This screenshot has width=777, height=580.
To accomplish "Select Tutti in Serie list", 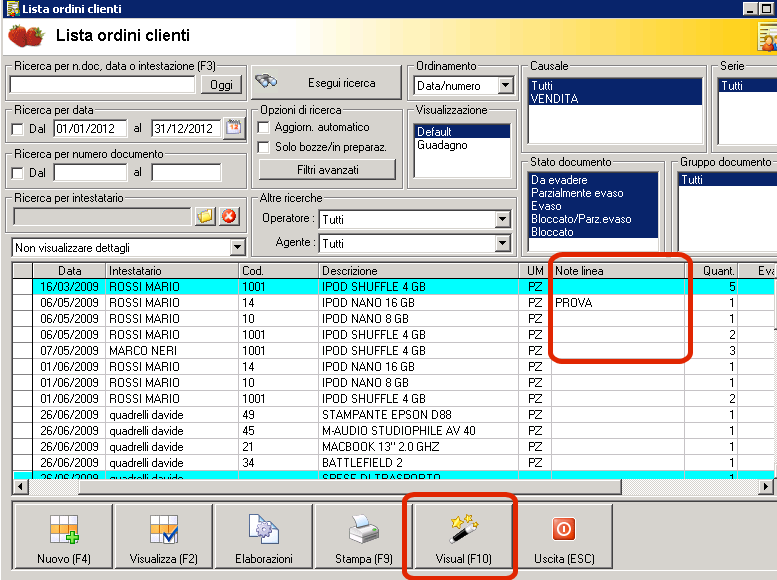I will 748,86.
